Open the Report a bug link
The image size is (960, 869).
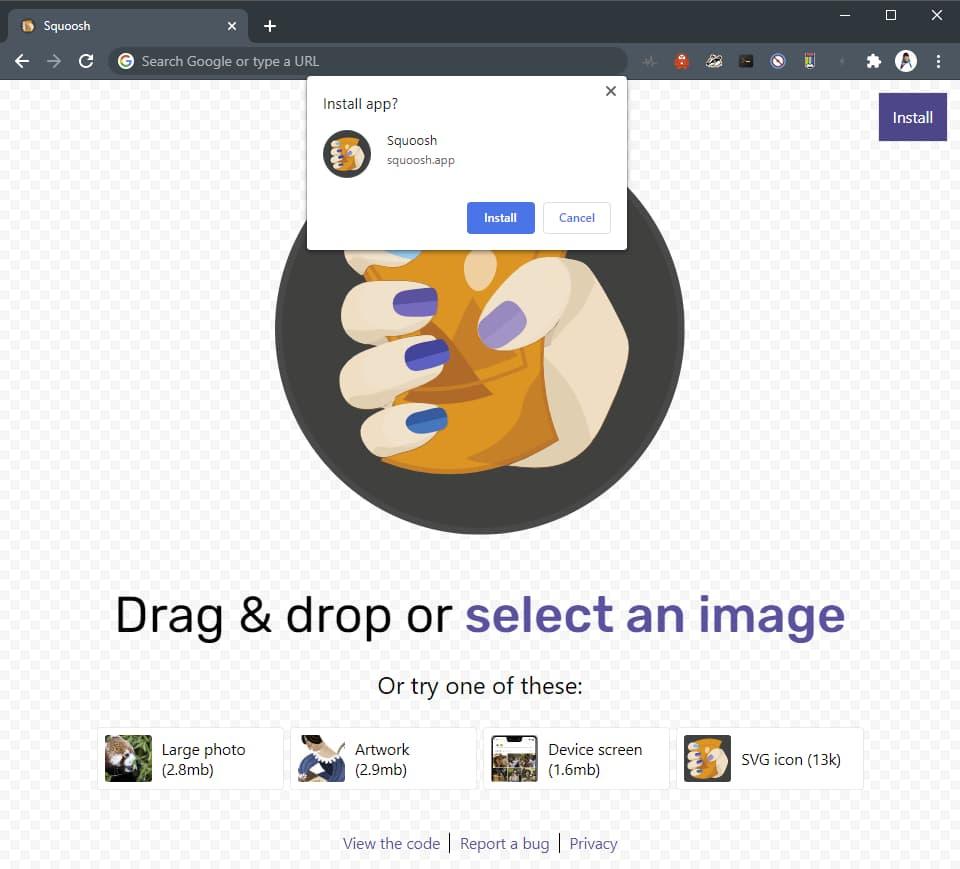504,843
